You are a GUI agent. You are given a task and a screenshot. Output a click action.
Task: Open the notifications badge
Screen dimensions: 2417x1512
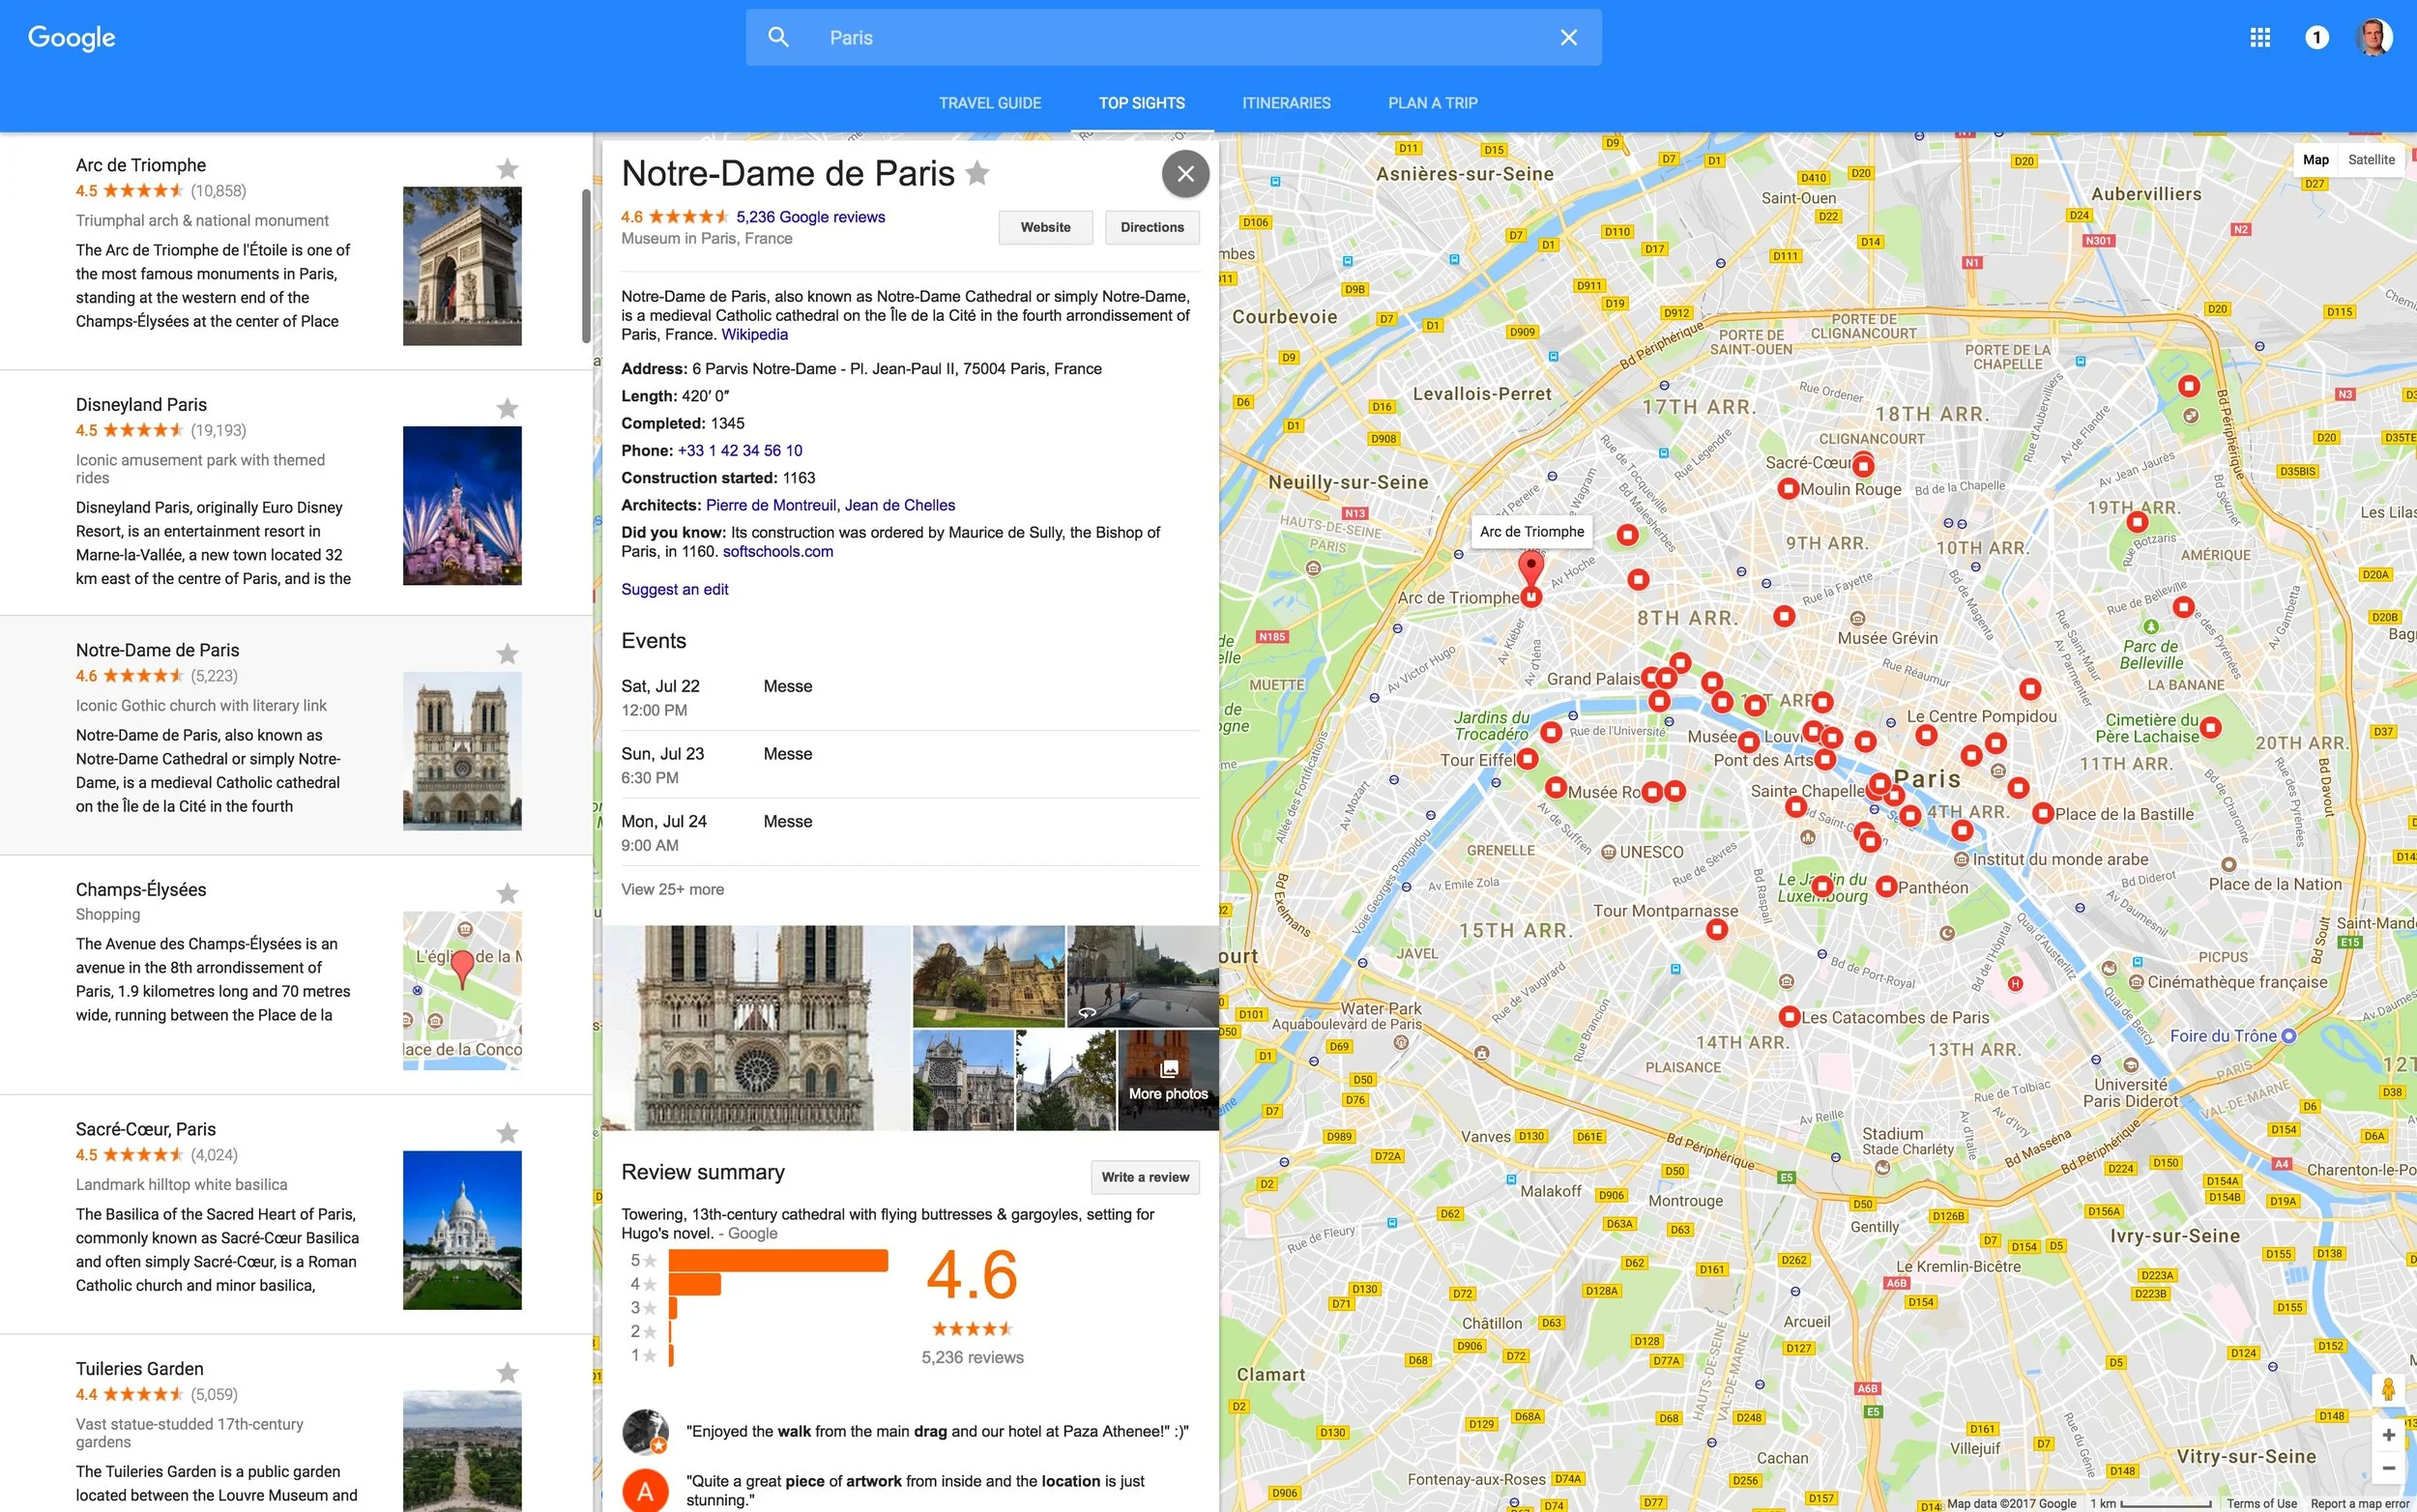tap(2316, 38)
